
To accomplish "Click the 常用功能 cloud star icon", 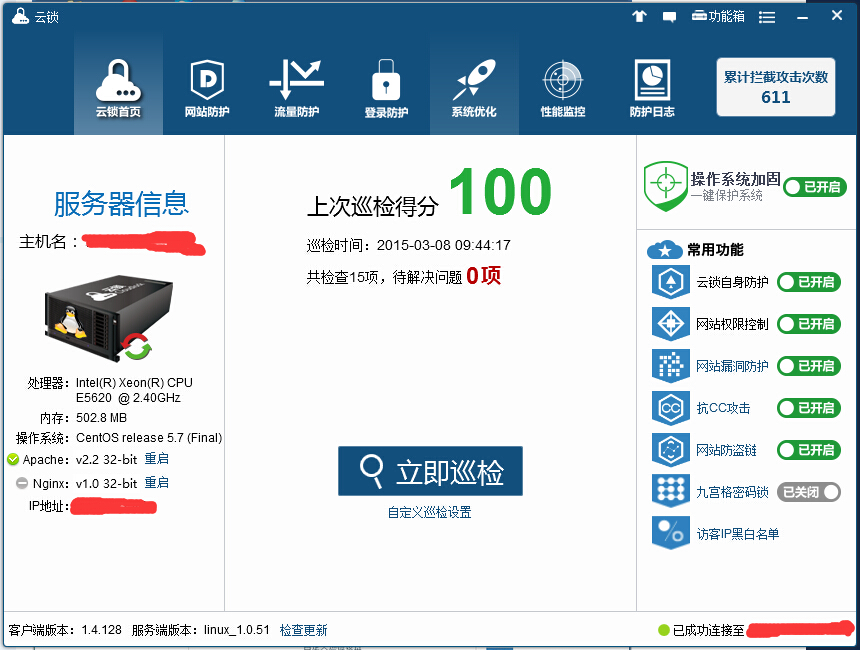I will coord(665,250).
